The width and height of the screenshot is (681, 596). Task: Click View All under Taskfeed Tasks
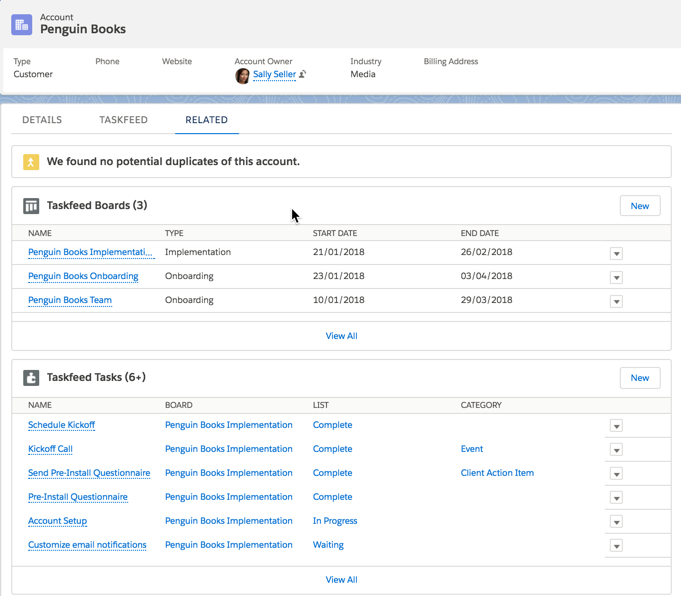(341, 579)
